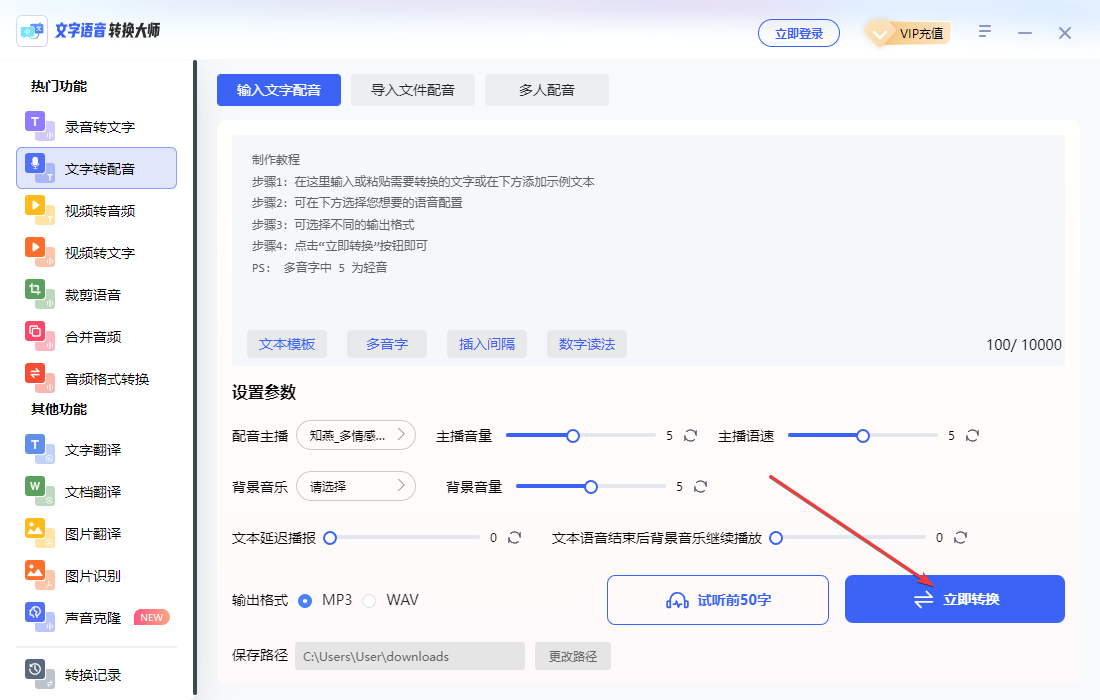The image size is (1100, 700).
Task: Reset the 主播音量 value
Action: point(690,435)
